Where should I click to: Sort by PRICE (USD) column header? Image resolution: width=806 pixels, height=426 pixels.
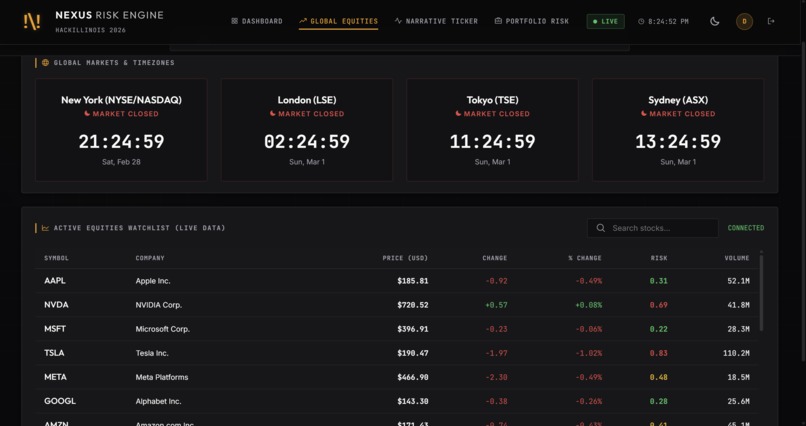coord(405,258)
